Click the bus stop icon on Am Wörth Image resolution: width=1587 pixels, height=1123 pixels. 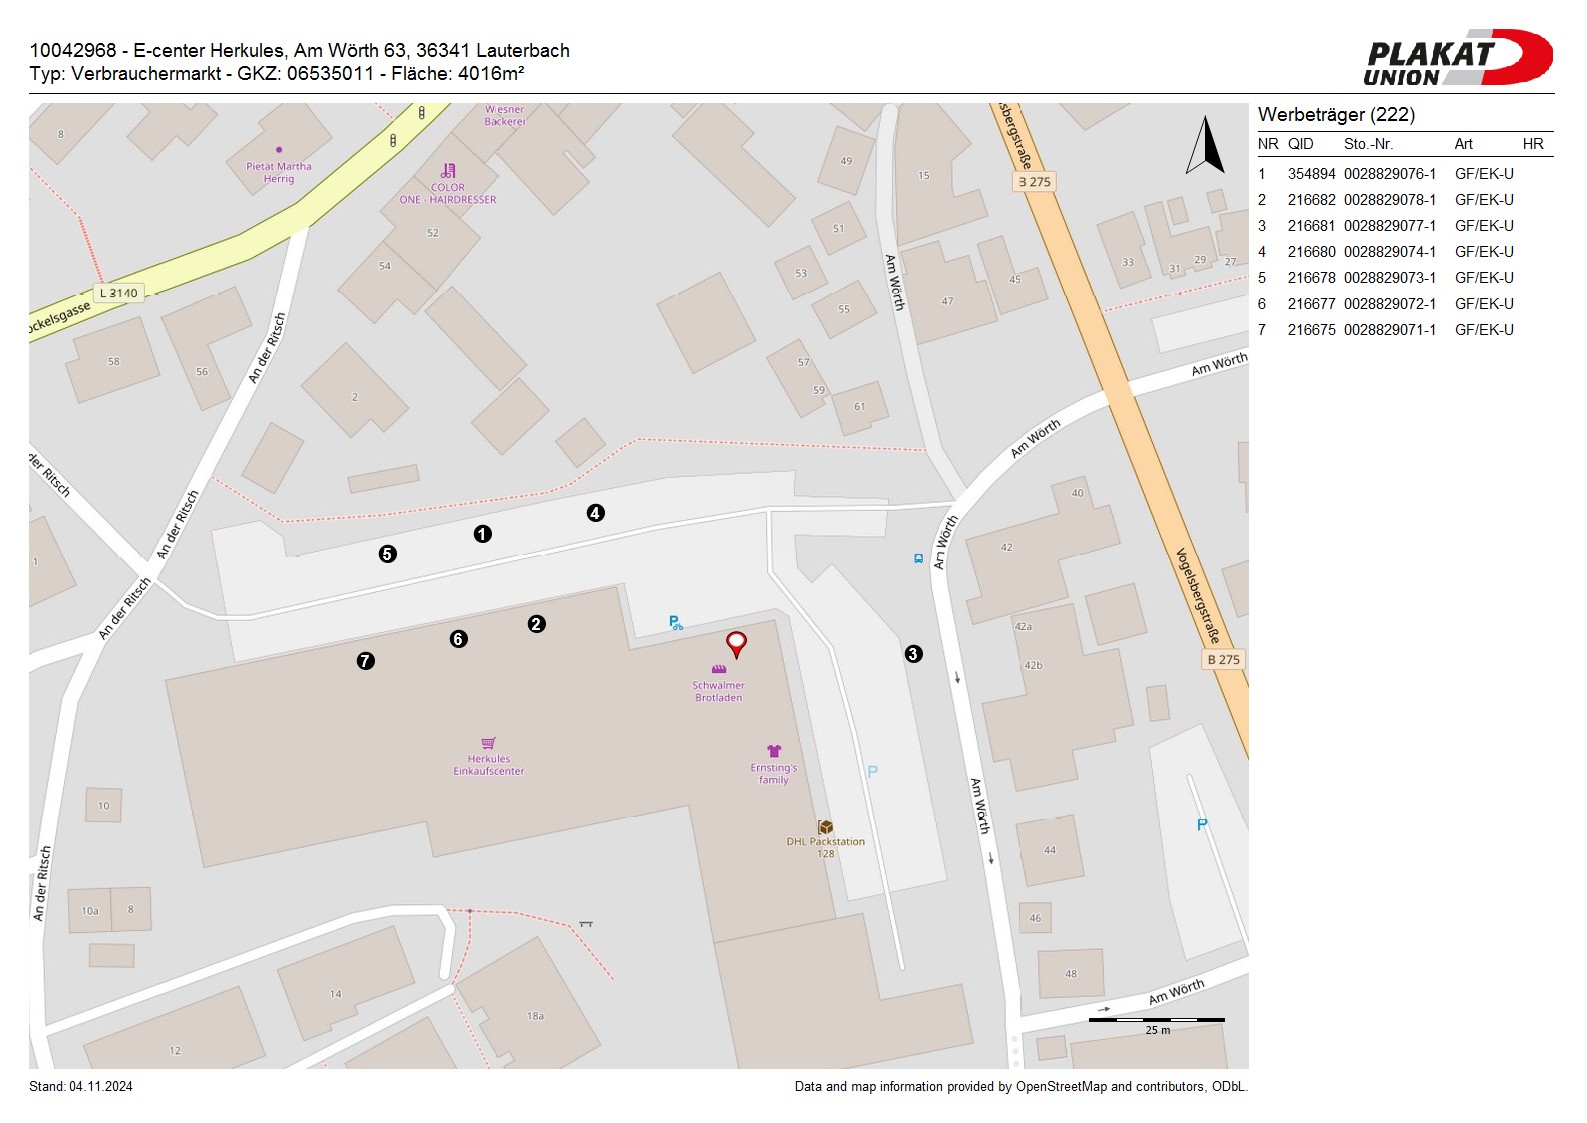pos(918,559)
